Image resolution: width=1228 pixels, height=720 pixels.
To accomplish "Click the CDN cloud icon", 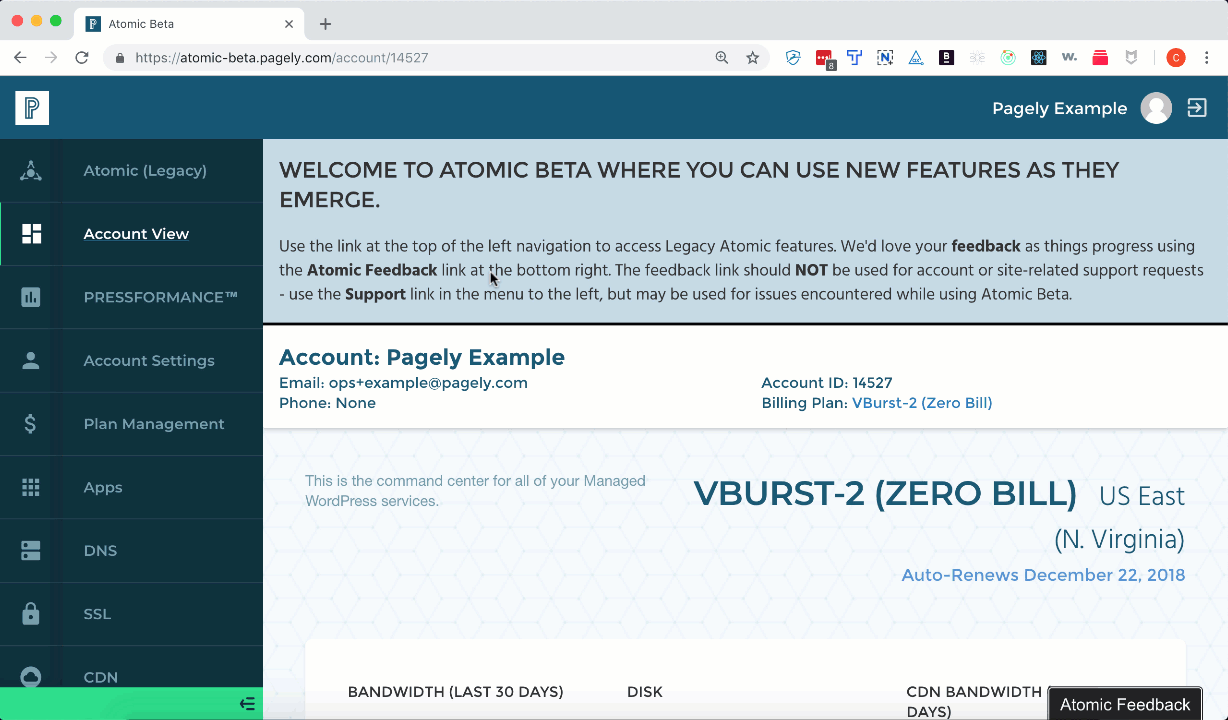I will click(31, 677).
